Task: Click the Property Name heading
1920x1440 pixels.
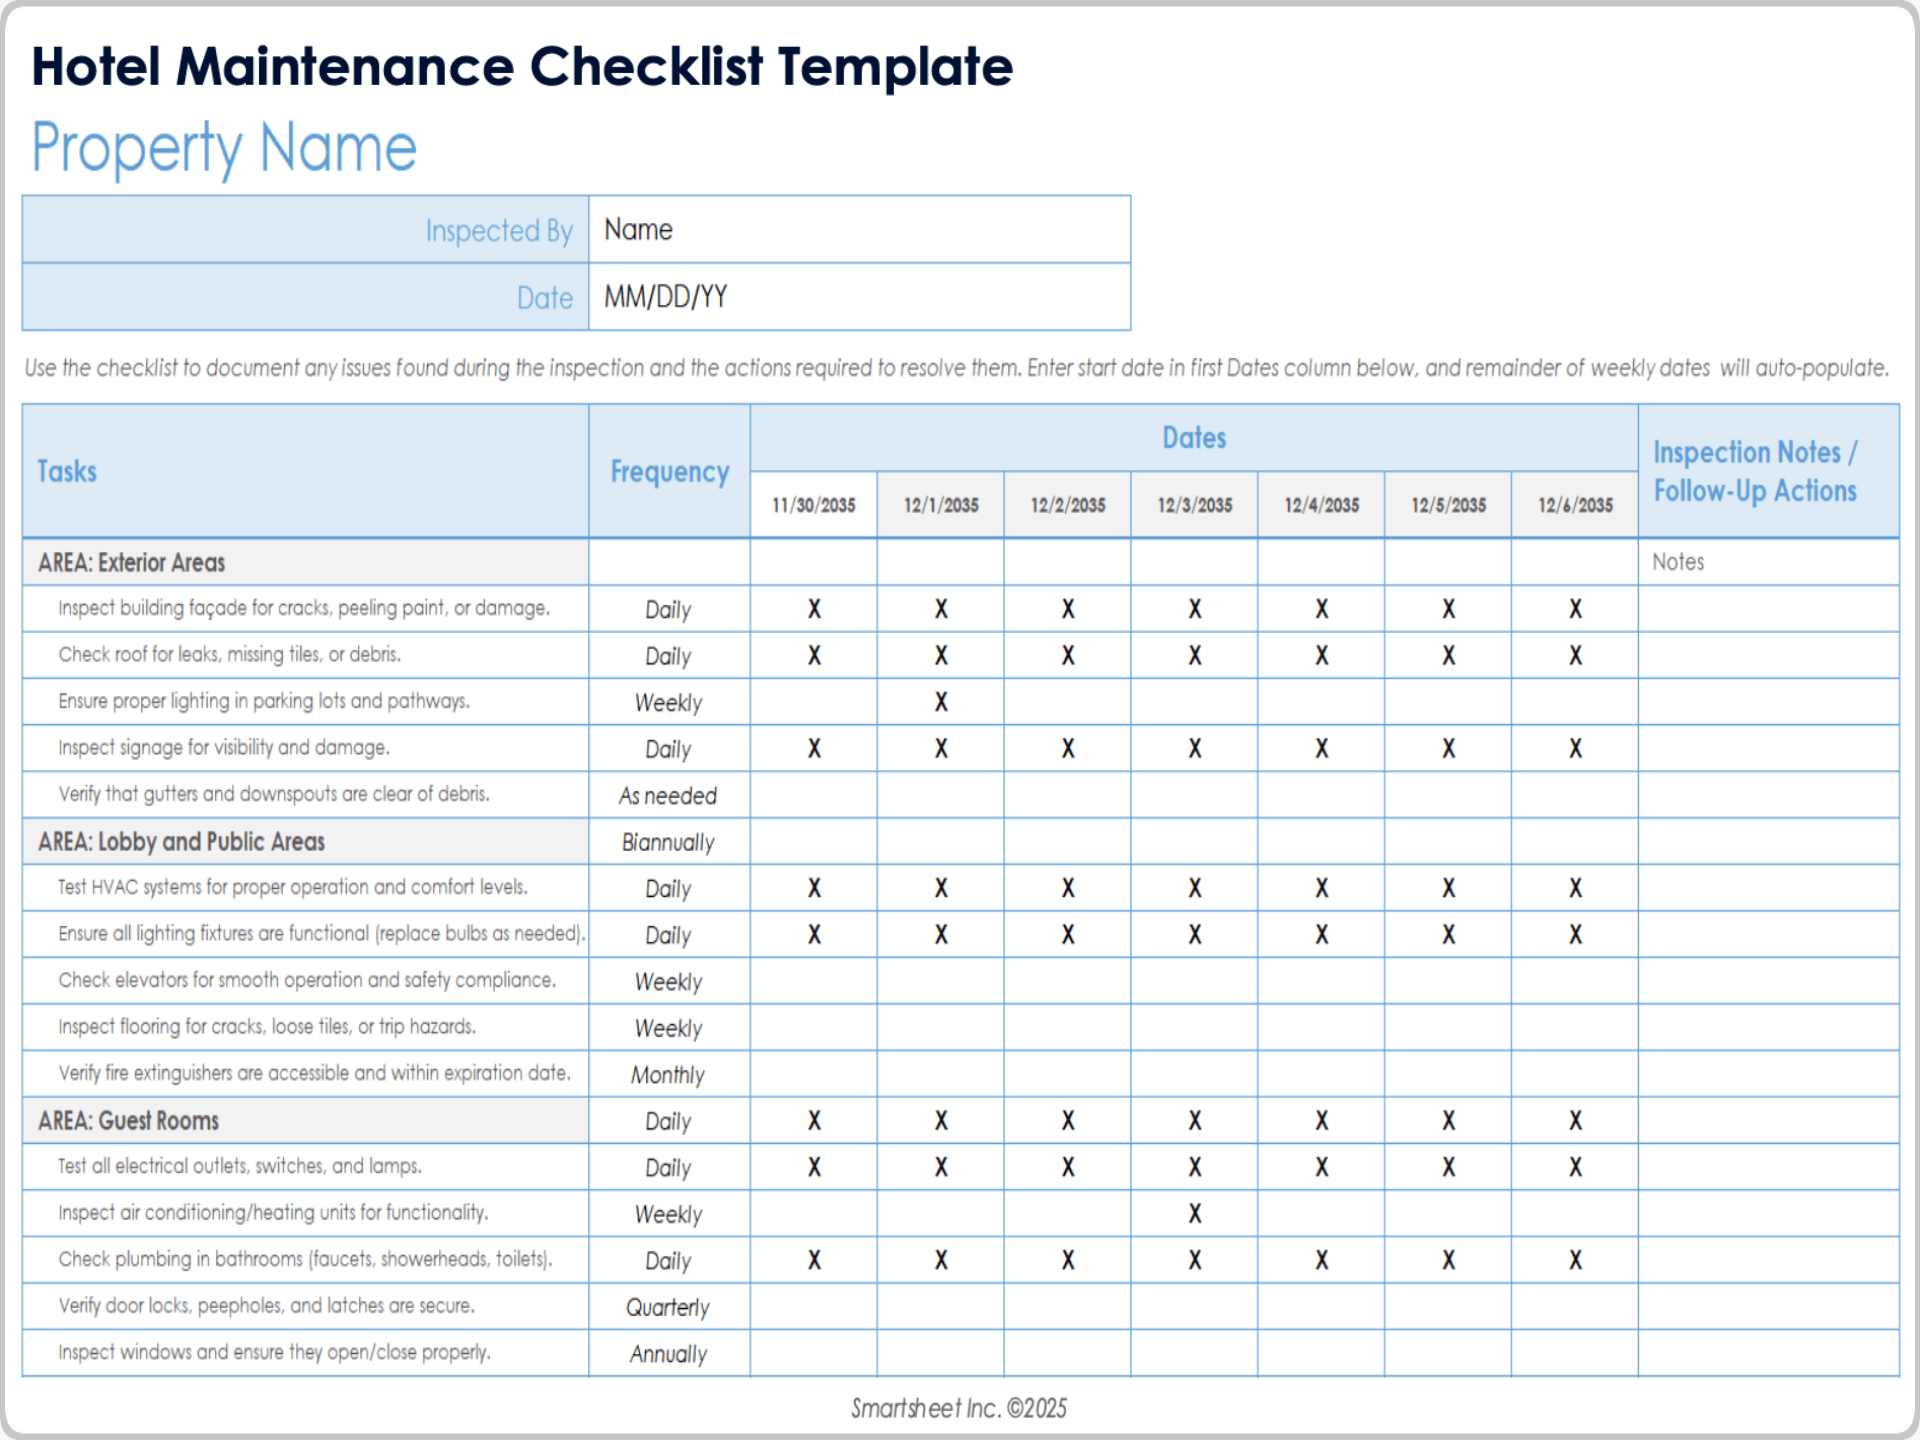Action: 224,148
